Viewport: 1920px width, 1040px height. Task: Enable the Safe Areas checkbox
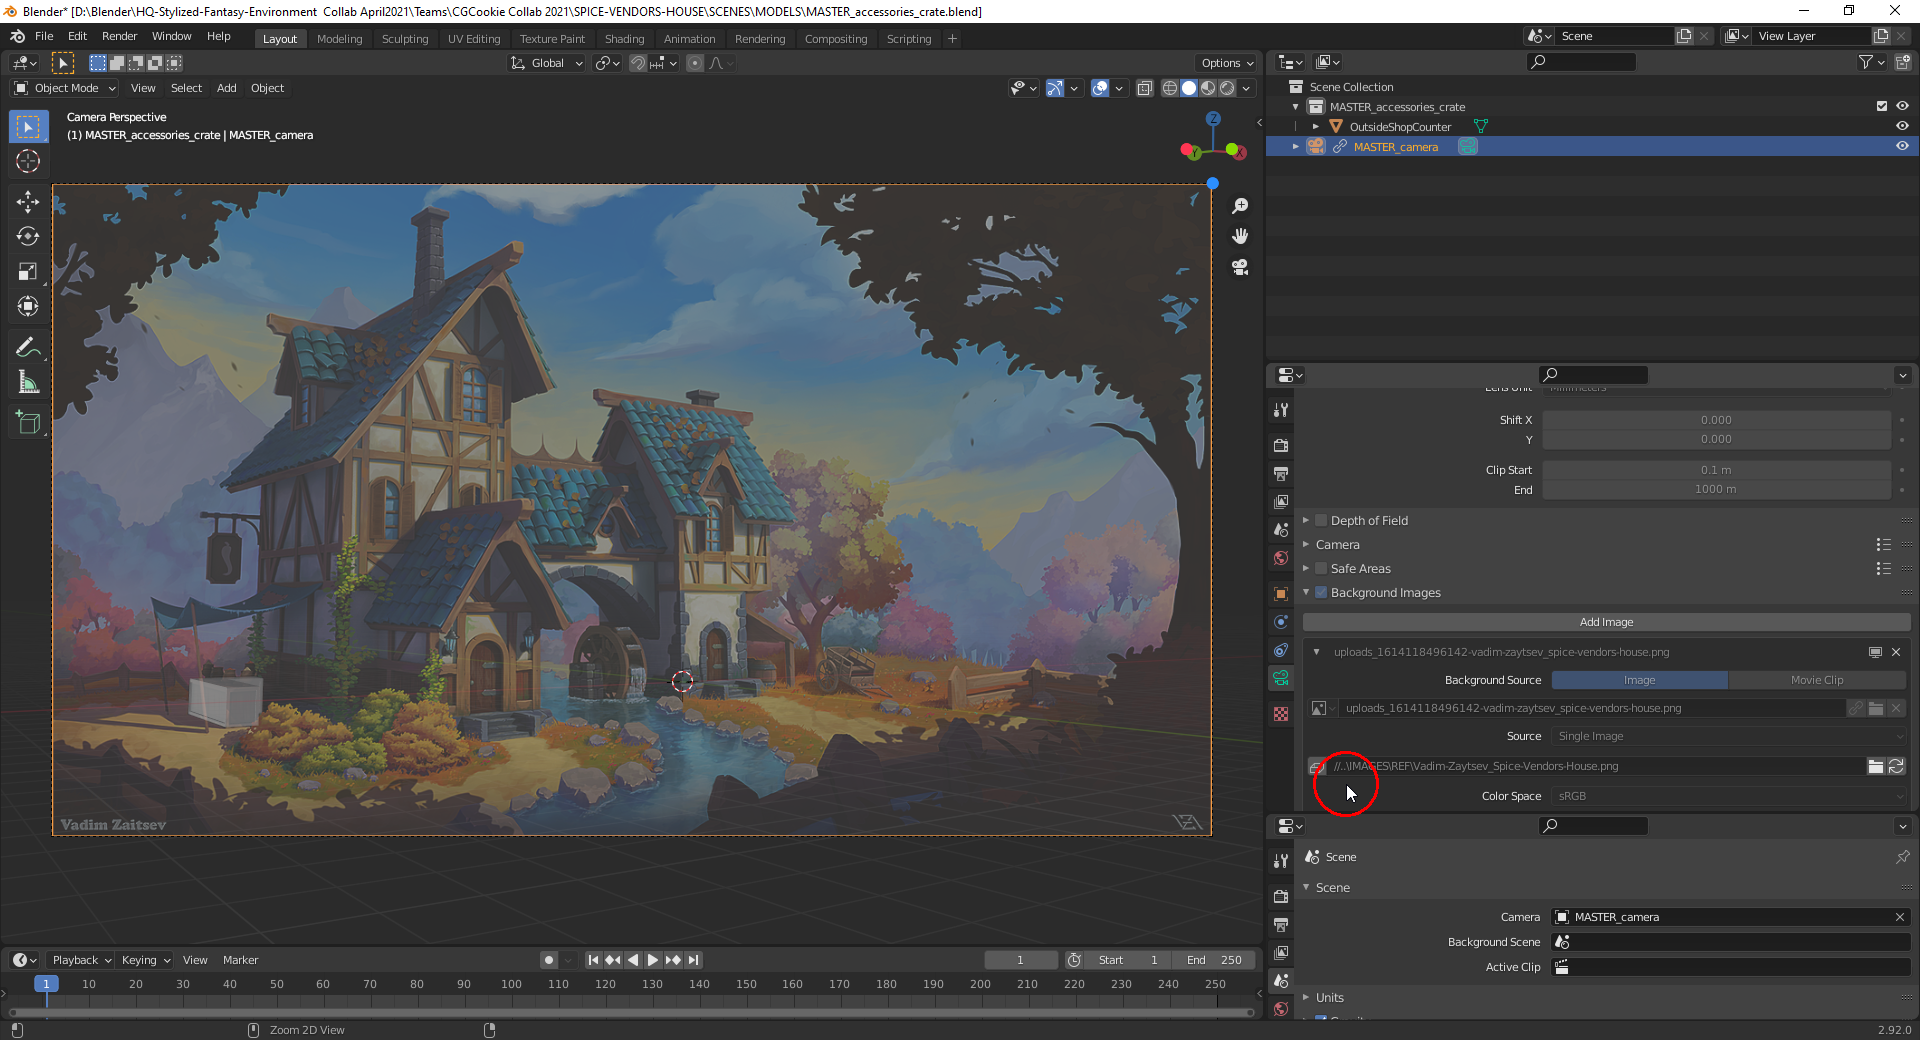[1321, 569]
